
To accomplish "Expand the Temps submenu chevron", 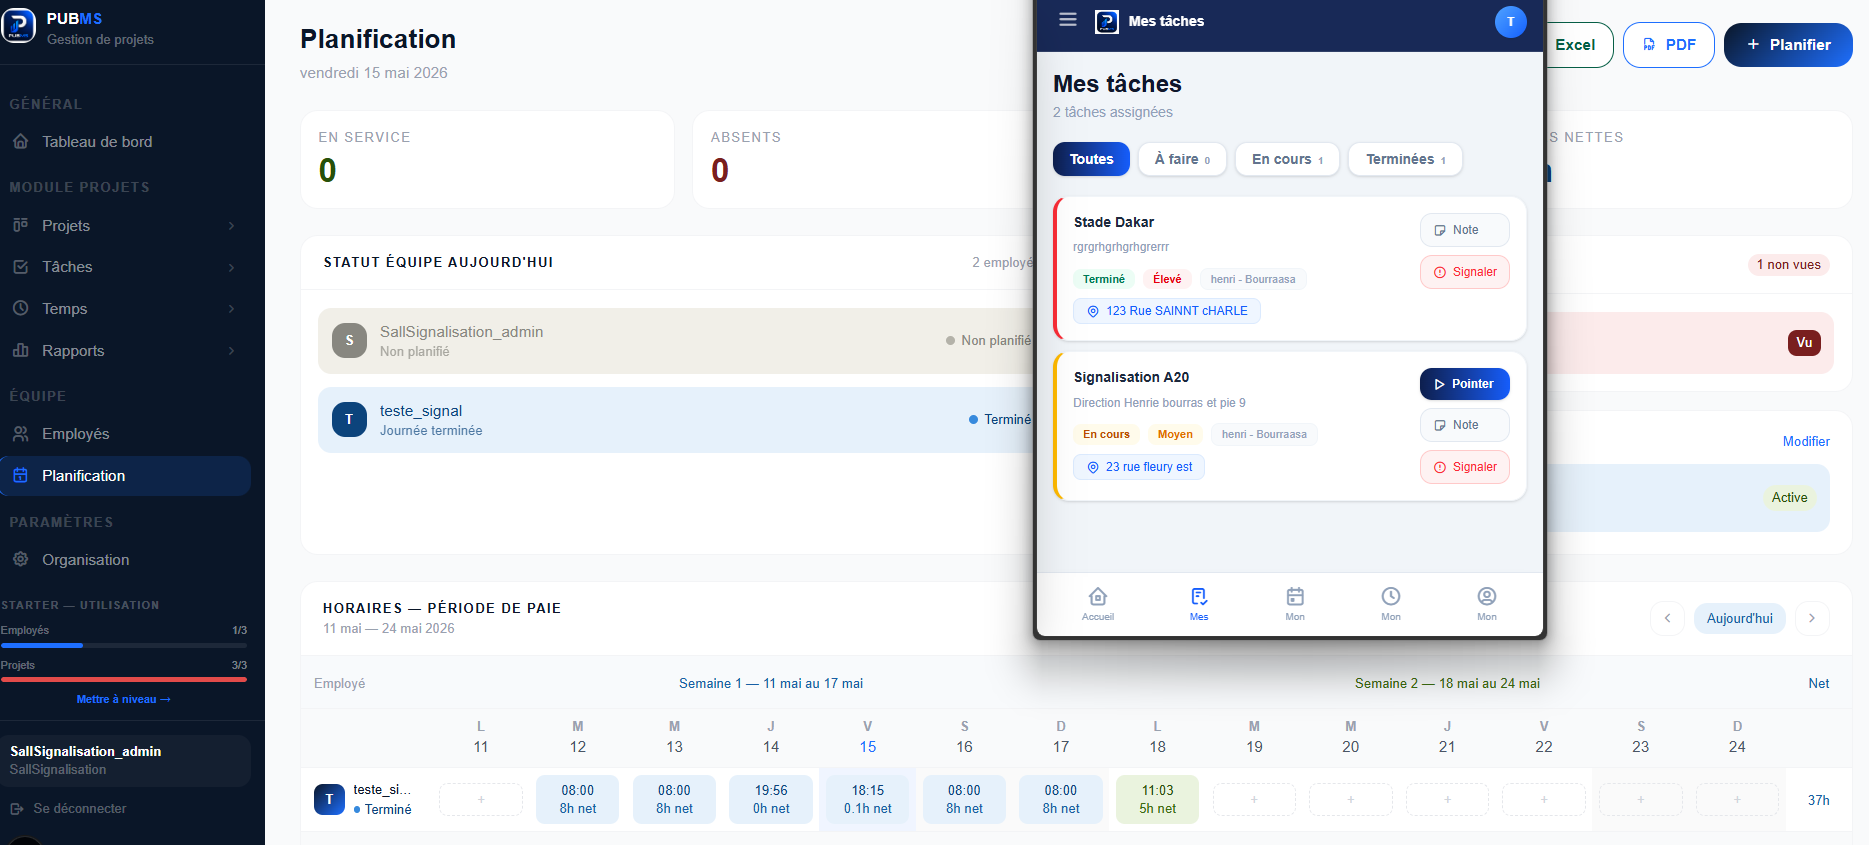I will [232, 309].
